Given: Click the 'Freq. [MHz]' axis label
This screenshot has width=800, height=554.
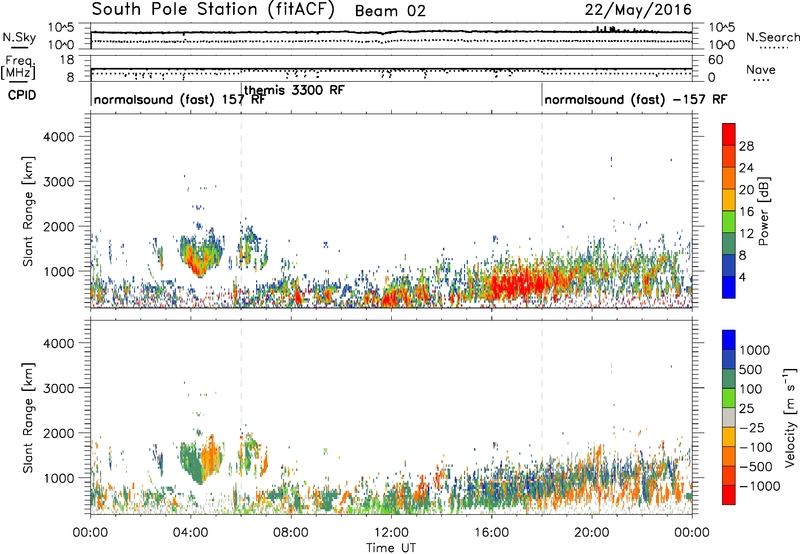Looking at the screenshot, I should click(18, 67).
